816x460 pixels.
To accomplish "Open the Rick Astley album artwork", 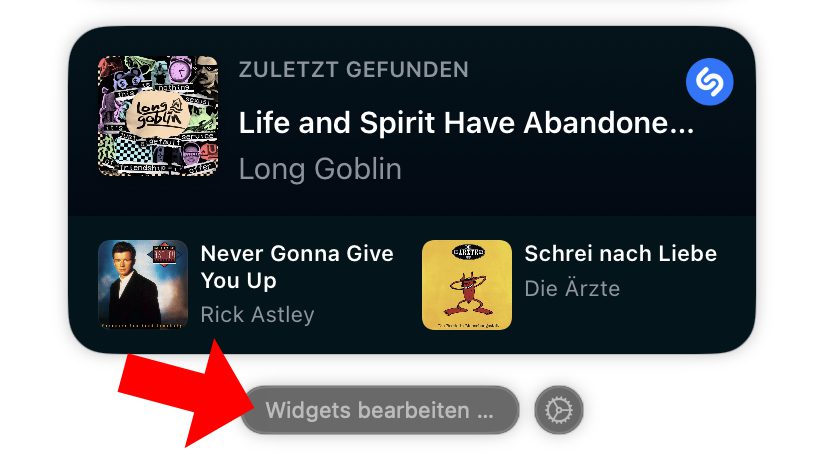I will pyautogui.click(x=143, y=285).
